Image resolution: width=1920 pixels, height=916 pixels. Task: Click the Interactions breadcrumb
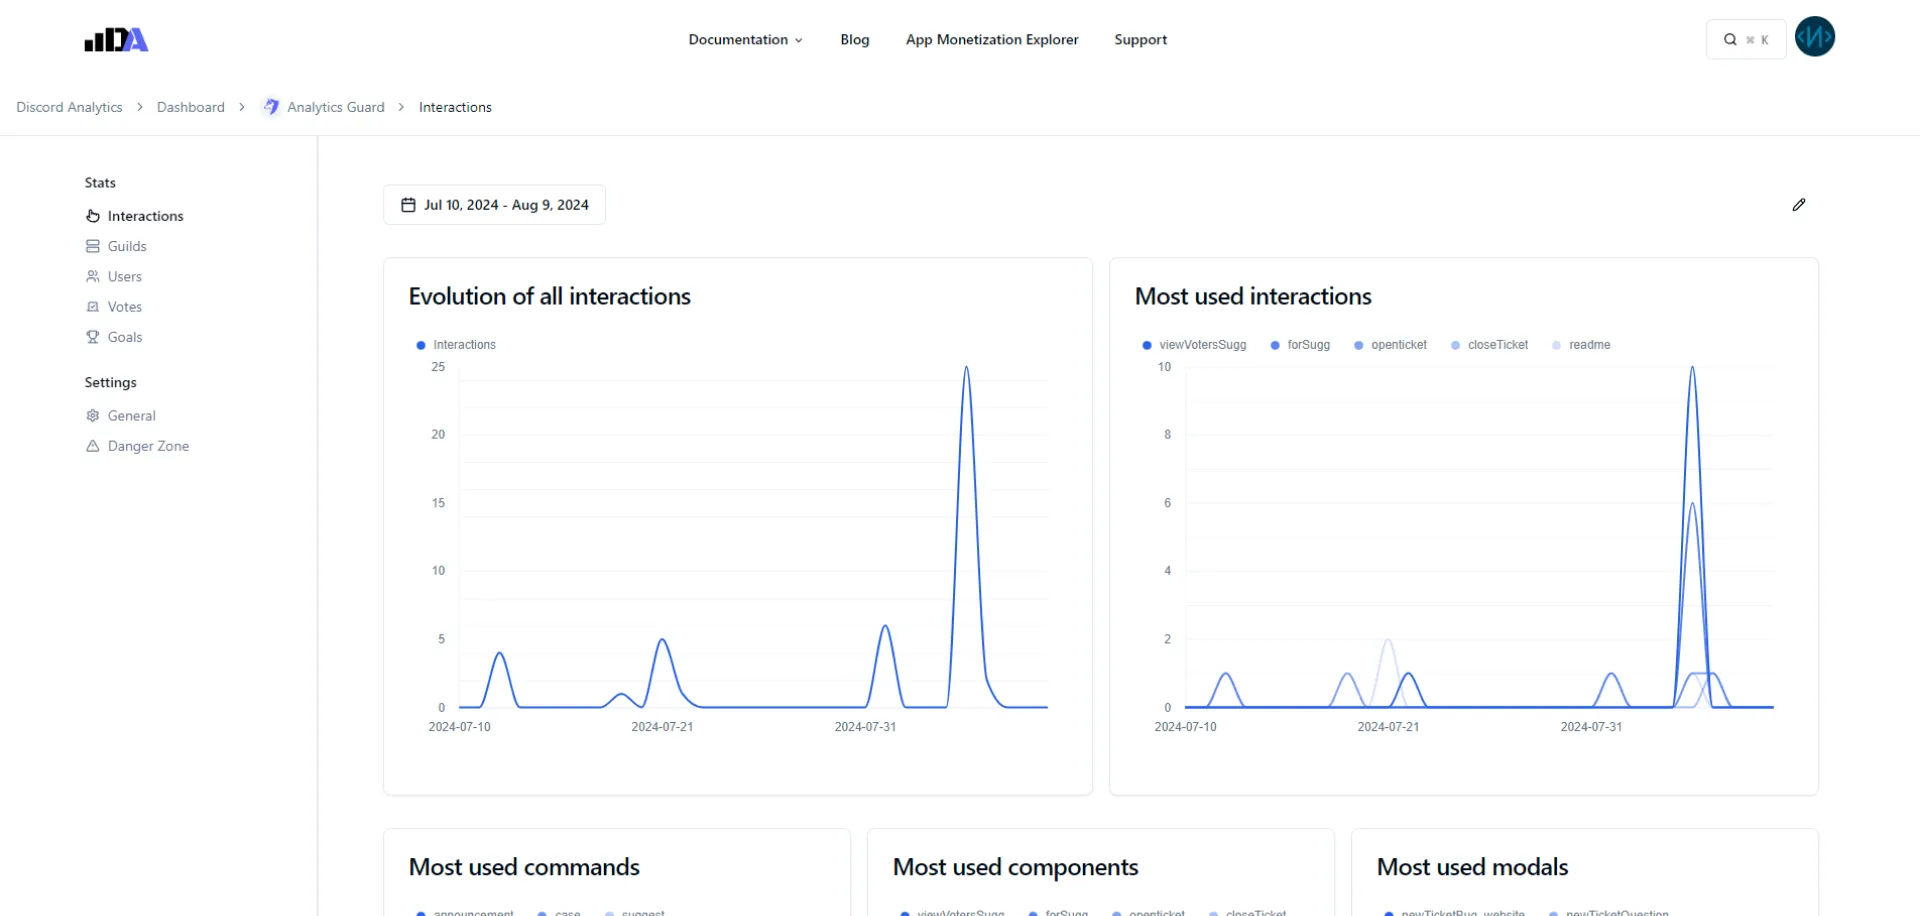(x=455, y=107)
